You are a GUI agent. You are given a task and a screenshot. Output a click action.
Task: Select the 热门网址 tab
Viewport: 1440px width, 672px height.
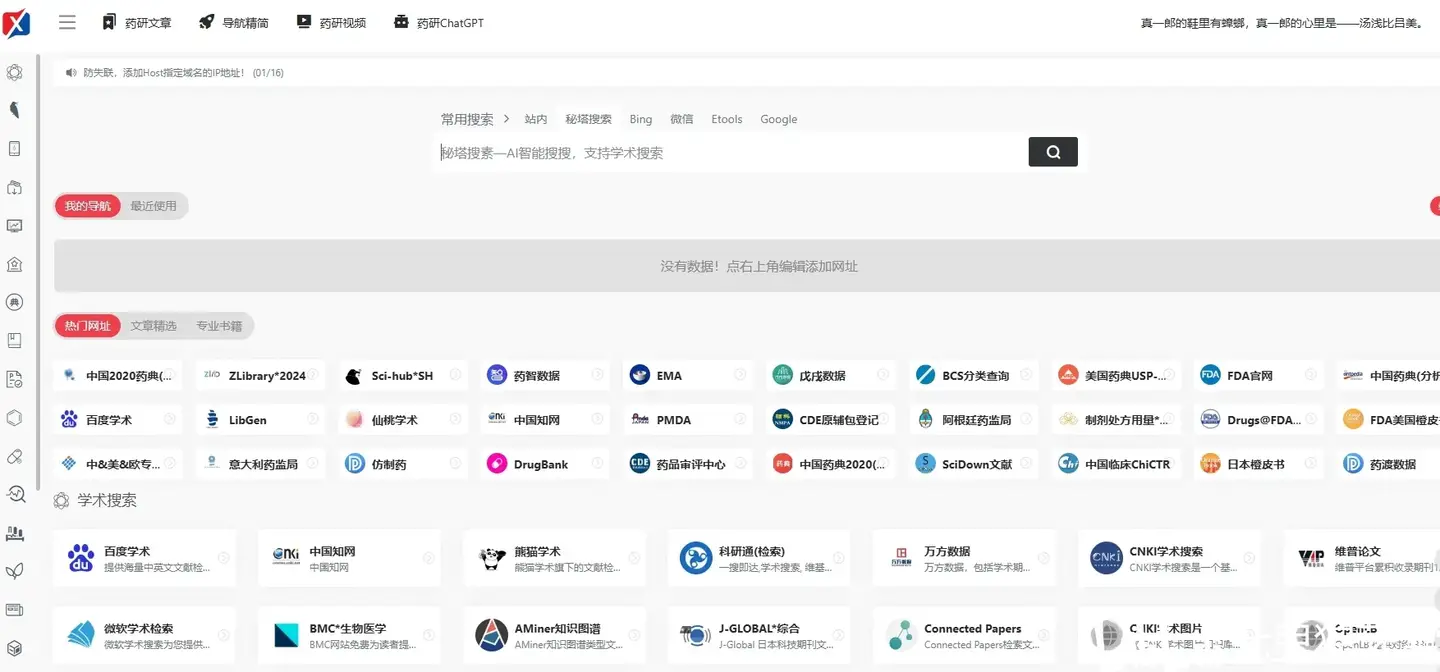pyautogui.click(x=88, y=326)
